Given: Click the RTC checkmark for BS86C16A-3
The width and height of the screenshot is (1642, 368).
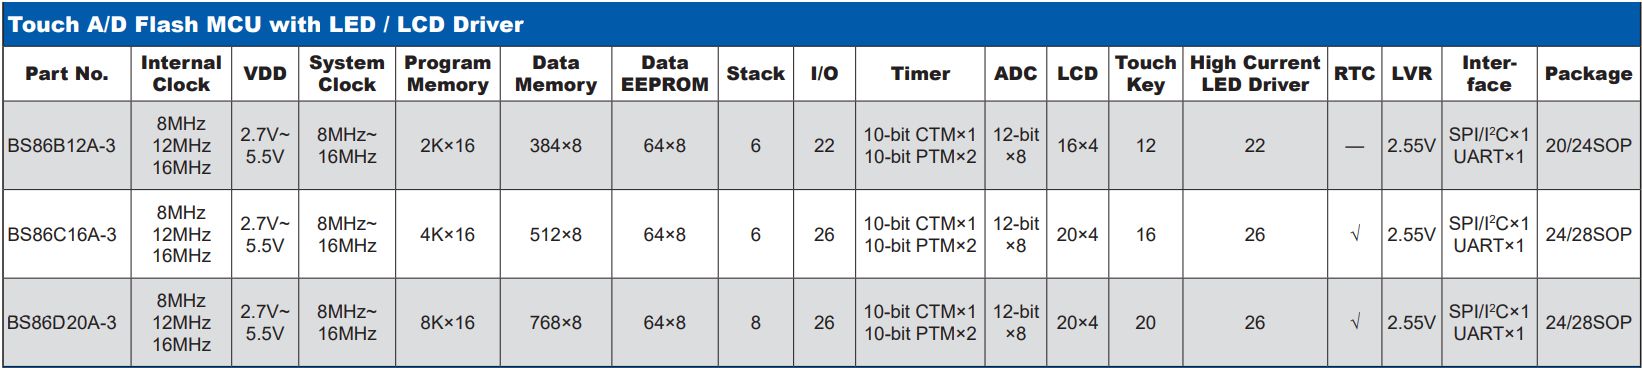Looking at the screenshot, I should tap(1354, 235).
